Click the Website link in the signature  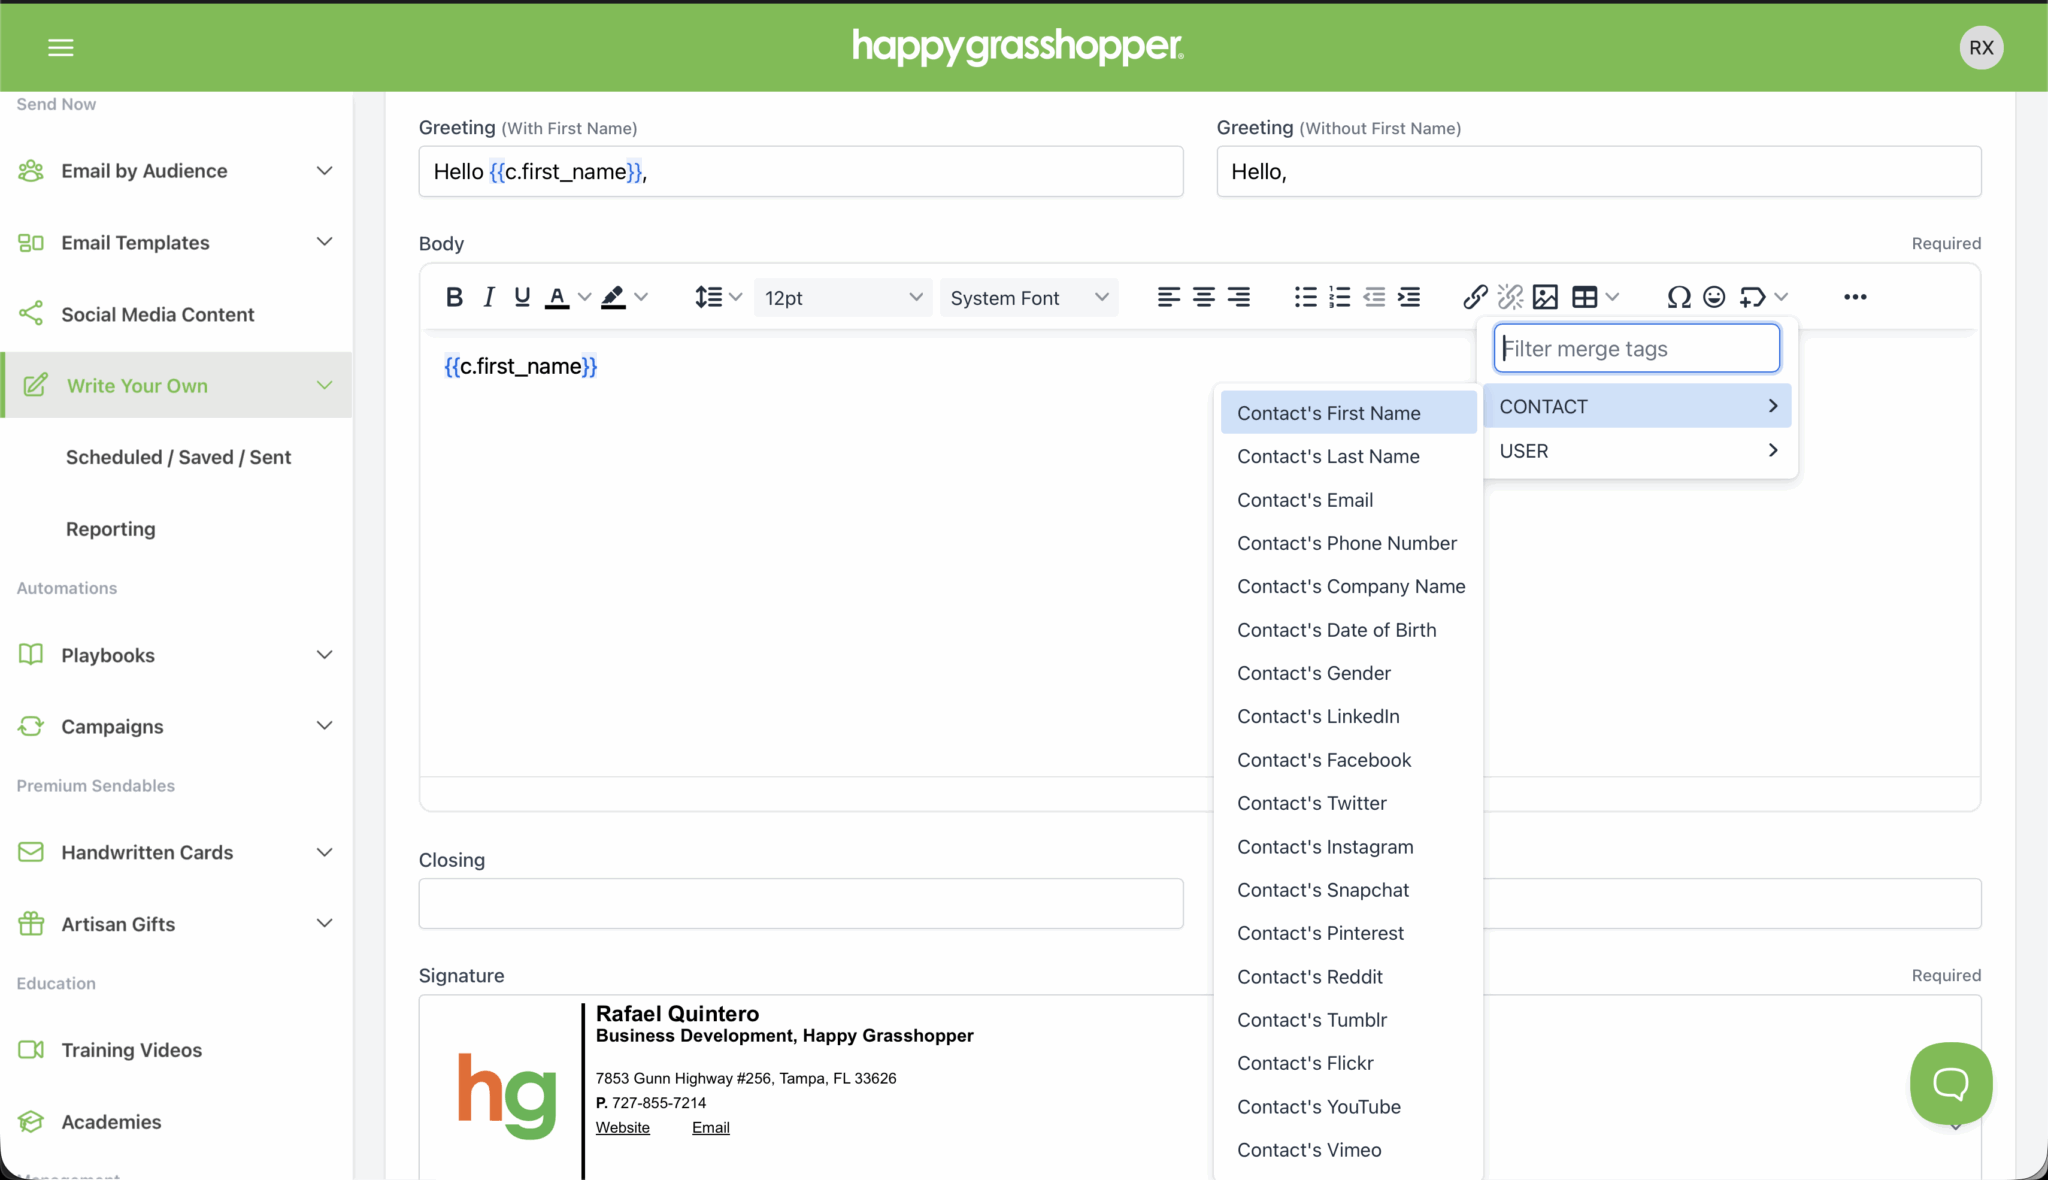(x=622, y=1127)
